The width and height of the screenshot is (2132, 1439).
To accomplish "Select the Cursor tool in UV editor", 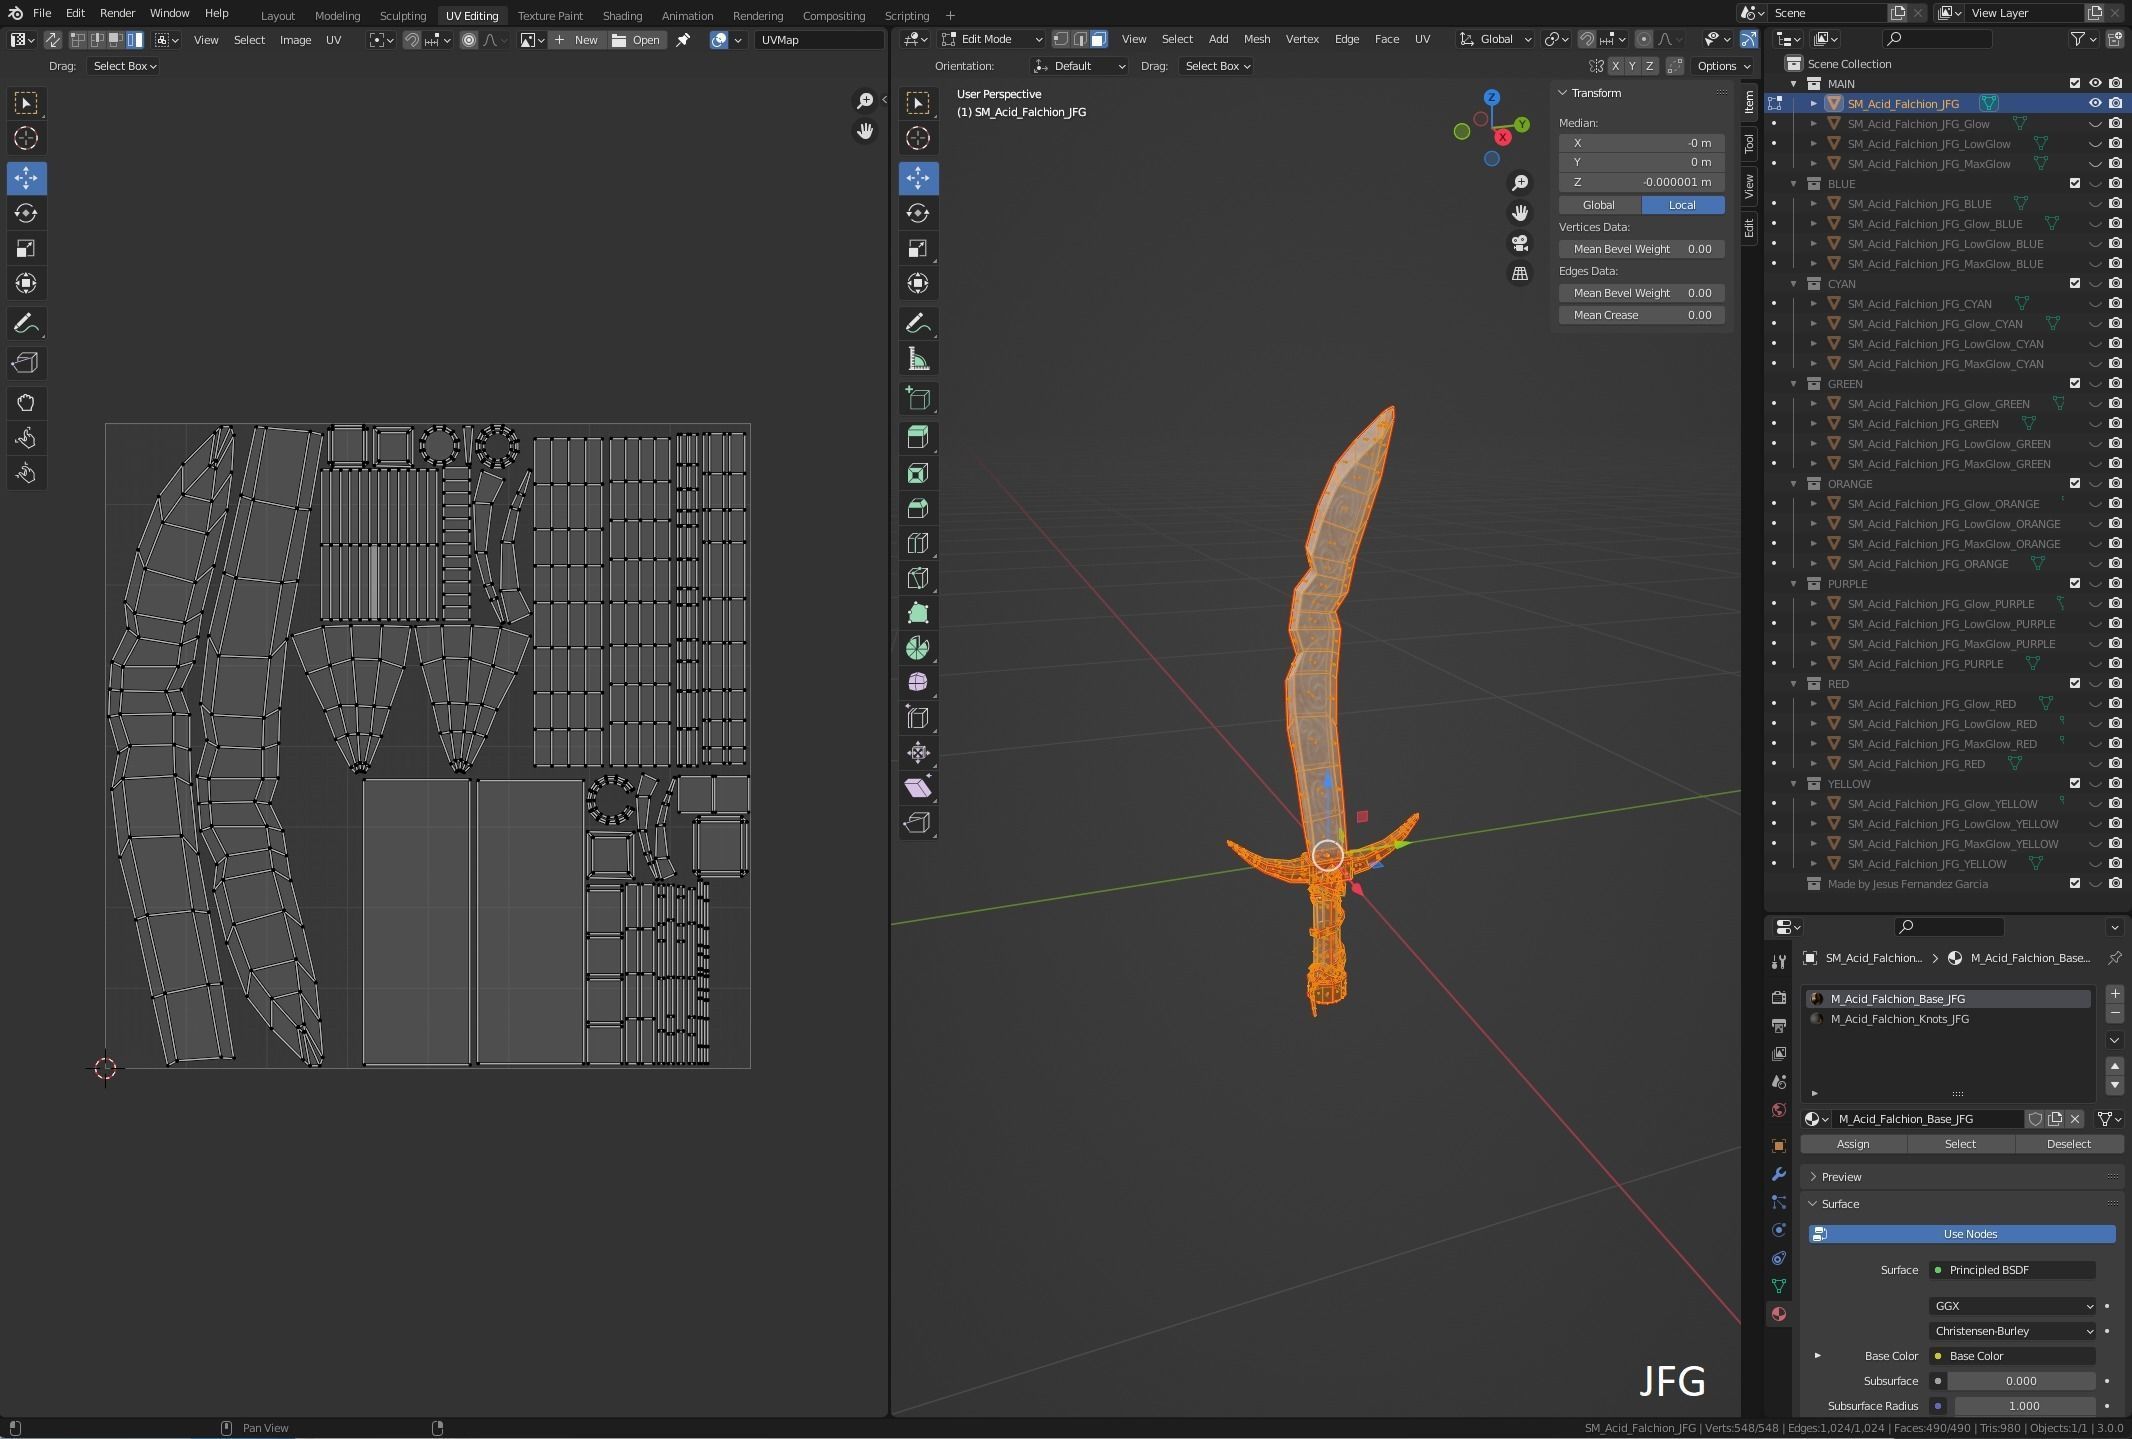I will [26, 138].
